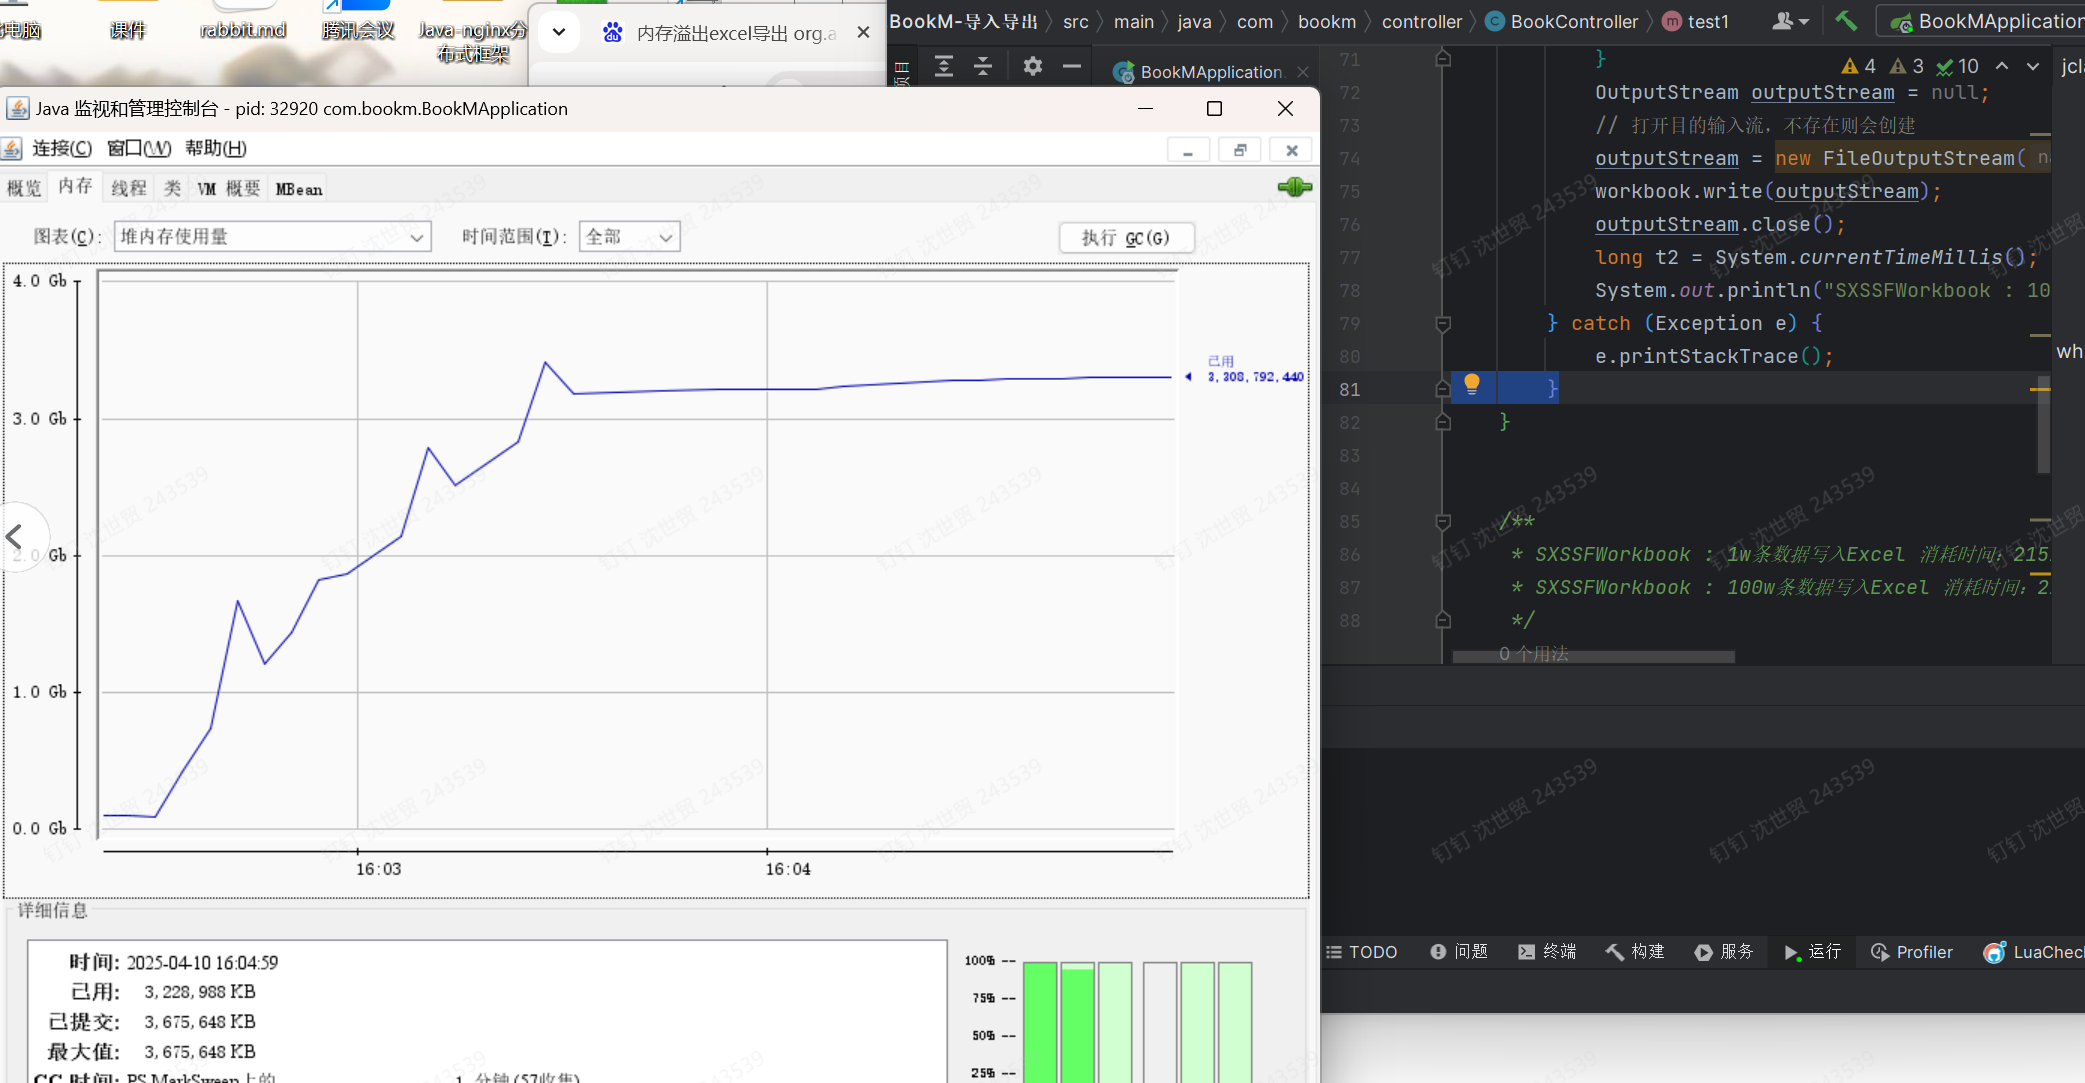This screenshot has width=2085, height=1083.
Task: Hide tool window with the minus icon
Action: click(1072, 67)
